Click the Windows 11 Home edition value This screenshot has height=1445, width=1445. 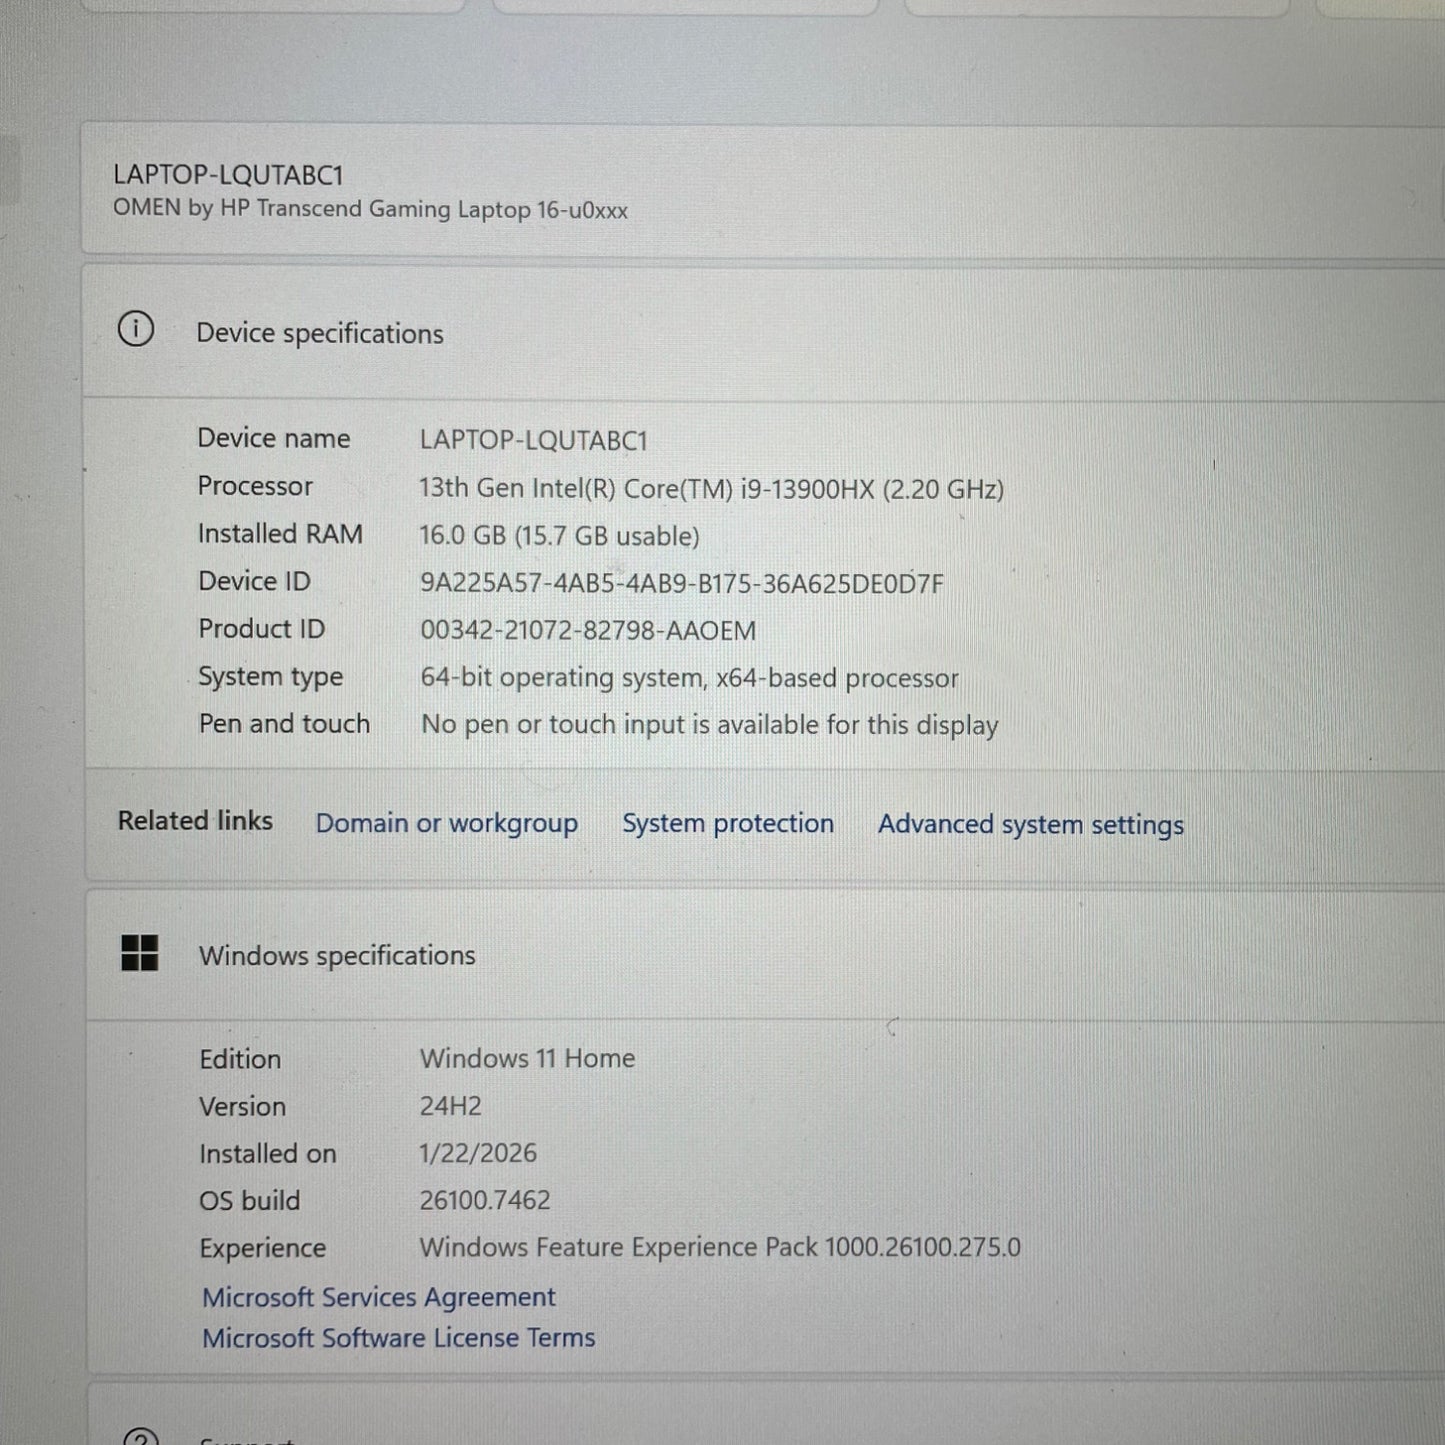[x=527, y=1058]
